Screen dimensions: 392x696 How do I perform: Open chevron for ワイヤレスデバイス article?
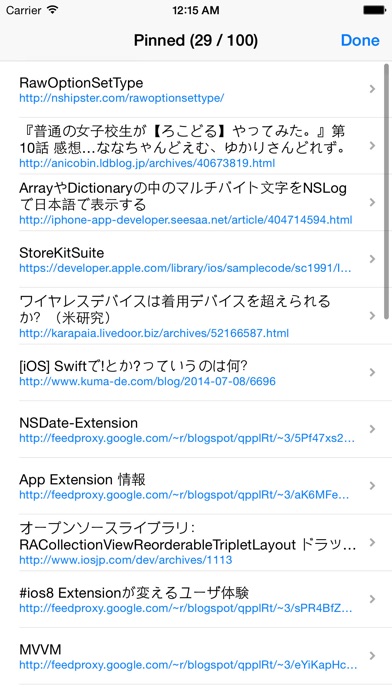[372, 316]
